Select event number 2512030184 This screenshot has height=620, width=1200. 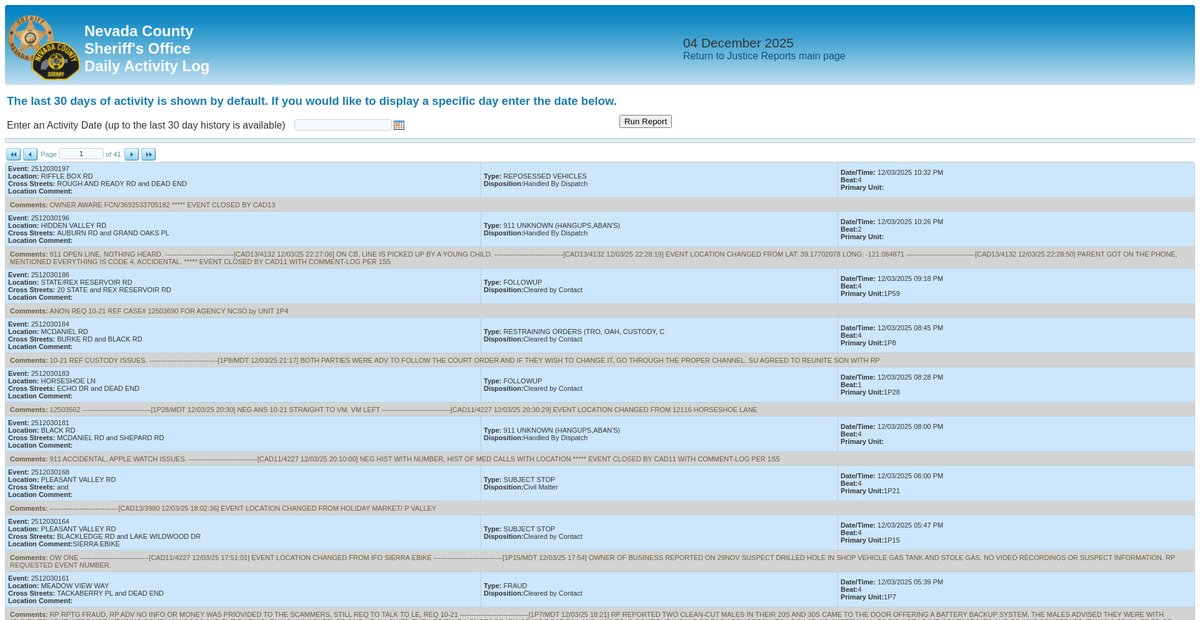click(50, 324)
